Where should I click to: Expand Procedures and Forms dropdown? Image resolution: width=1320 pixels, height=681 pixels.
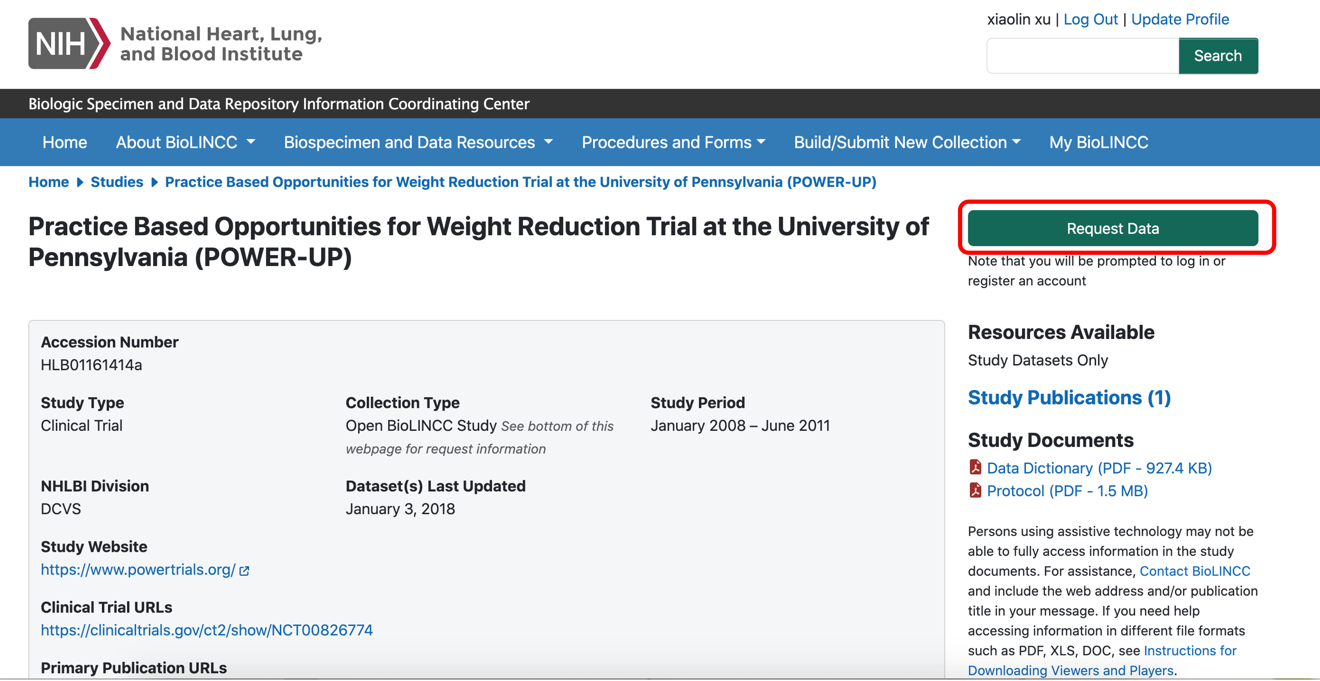point(673,142)
